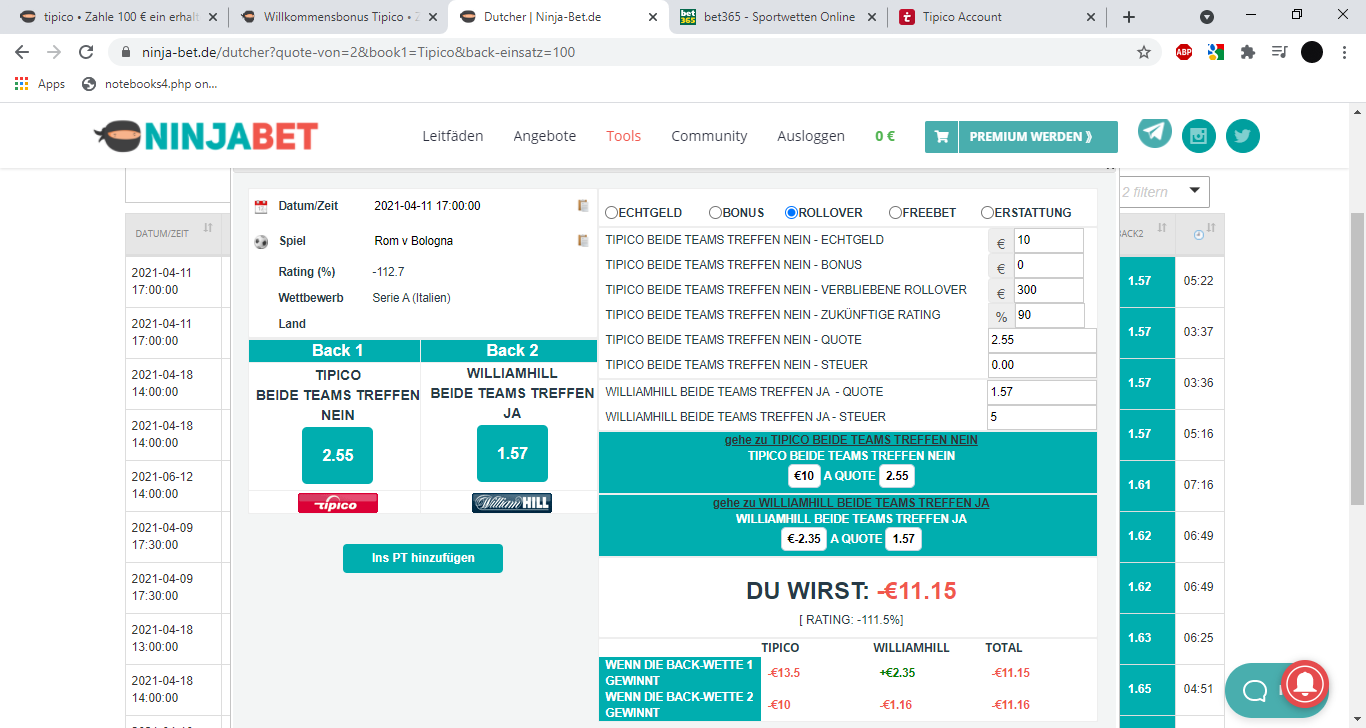This screenshot has height=728, width=1366.
Task: Click the shopping cart icon
Action: click(941, 137)
